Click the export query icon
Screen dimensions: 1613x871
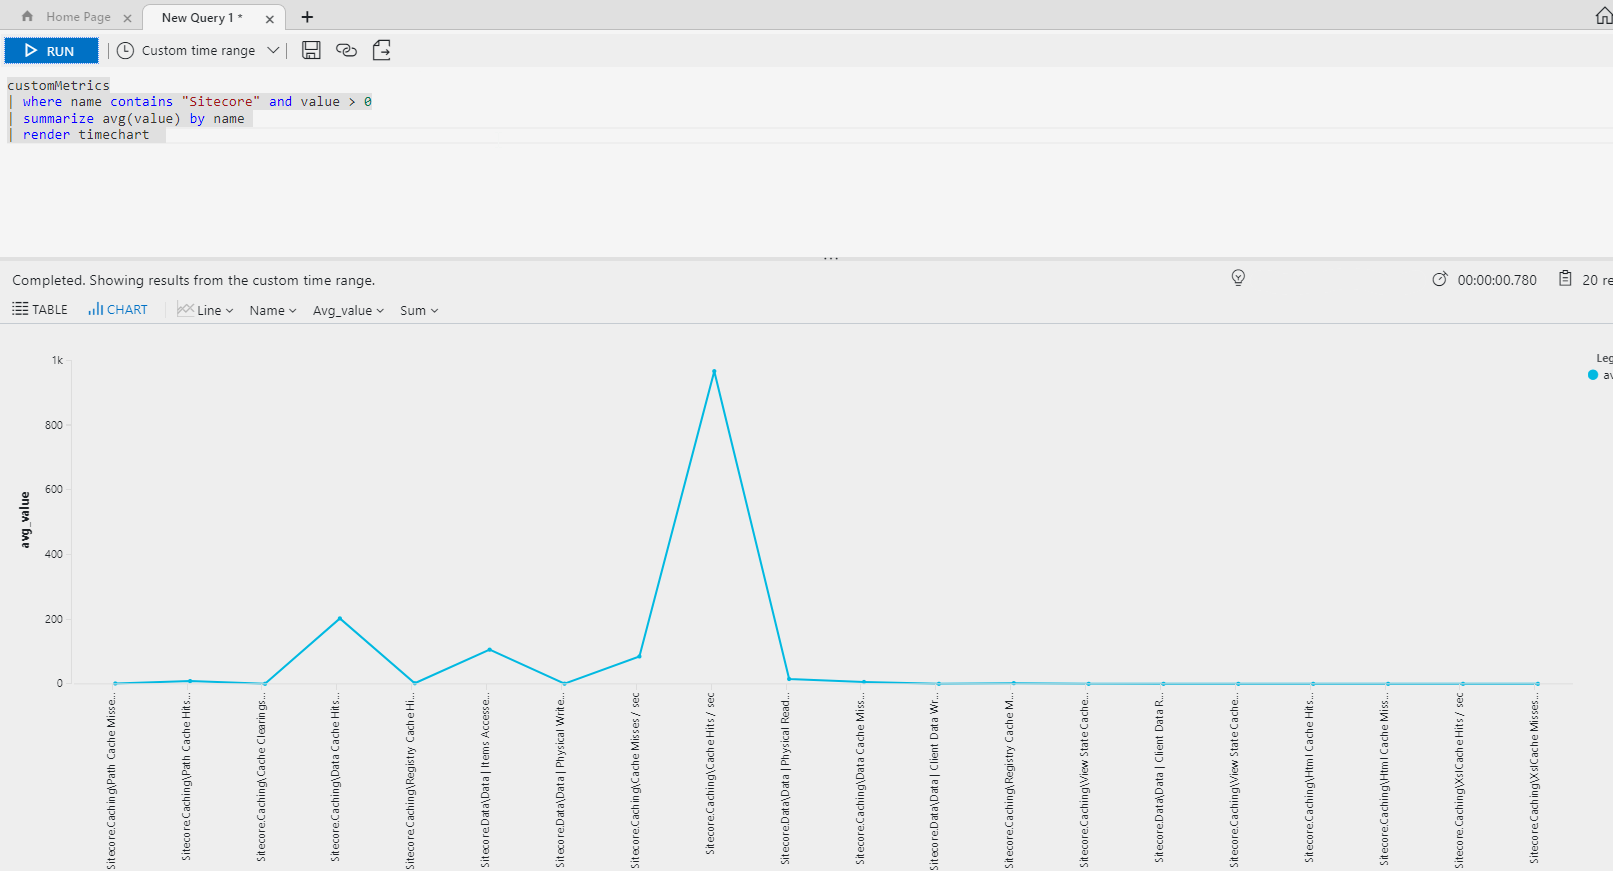click(381, 50)
